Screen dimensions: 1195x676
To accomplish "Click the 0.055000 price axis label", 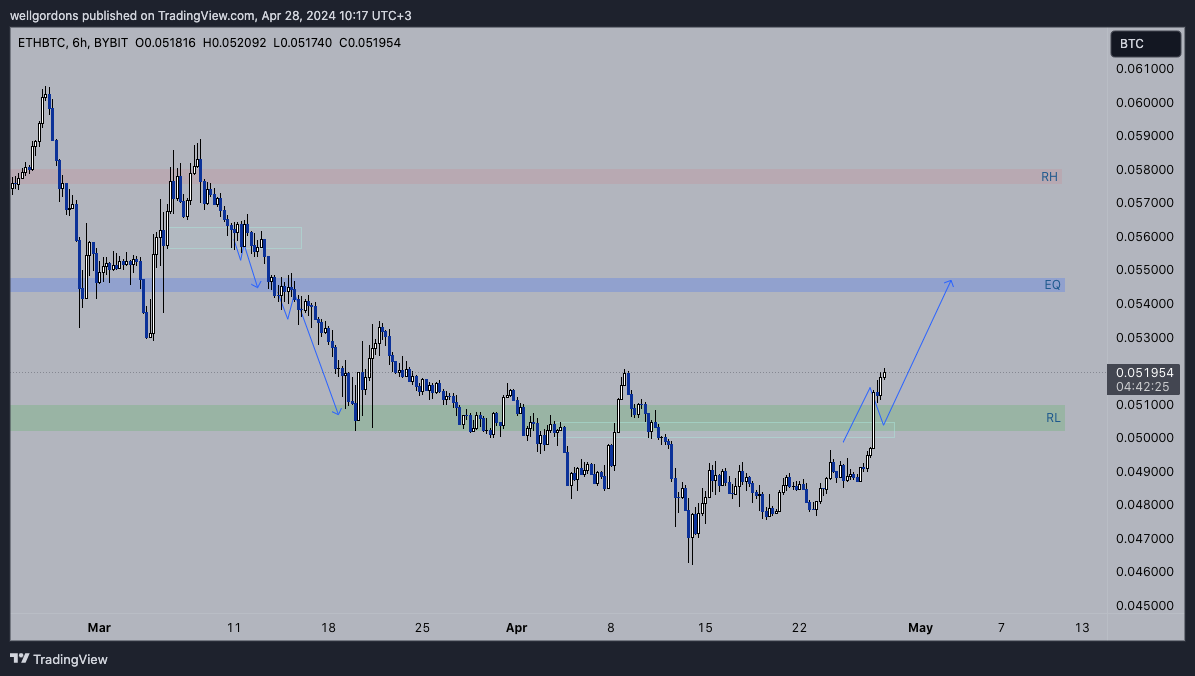I will point(1144,270).
